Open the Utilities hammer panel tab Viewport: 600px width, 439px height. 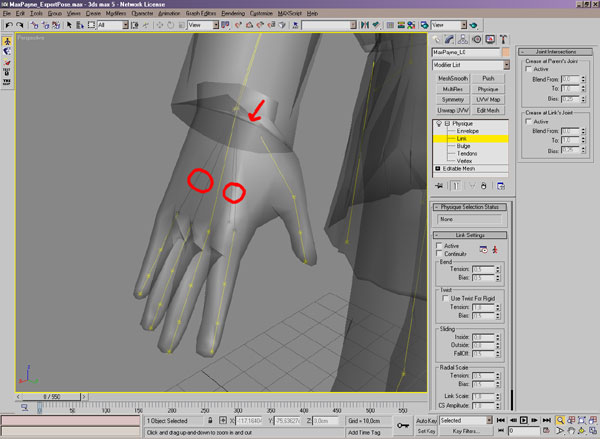[504, 39]
